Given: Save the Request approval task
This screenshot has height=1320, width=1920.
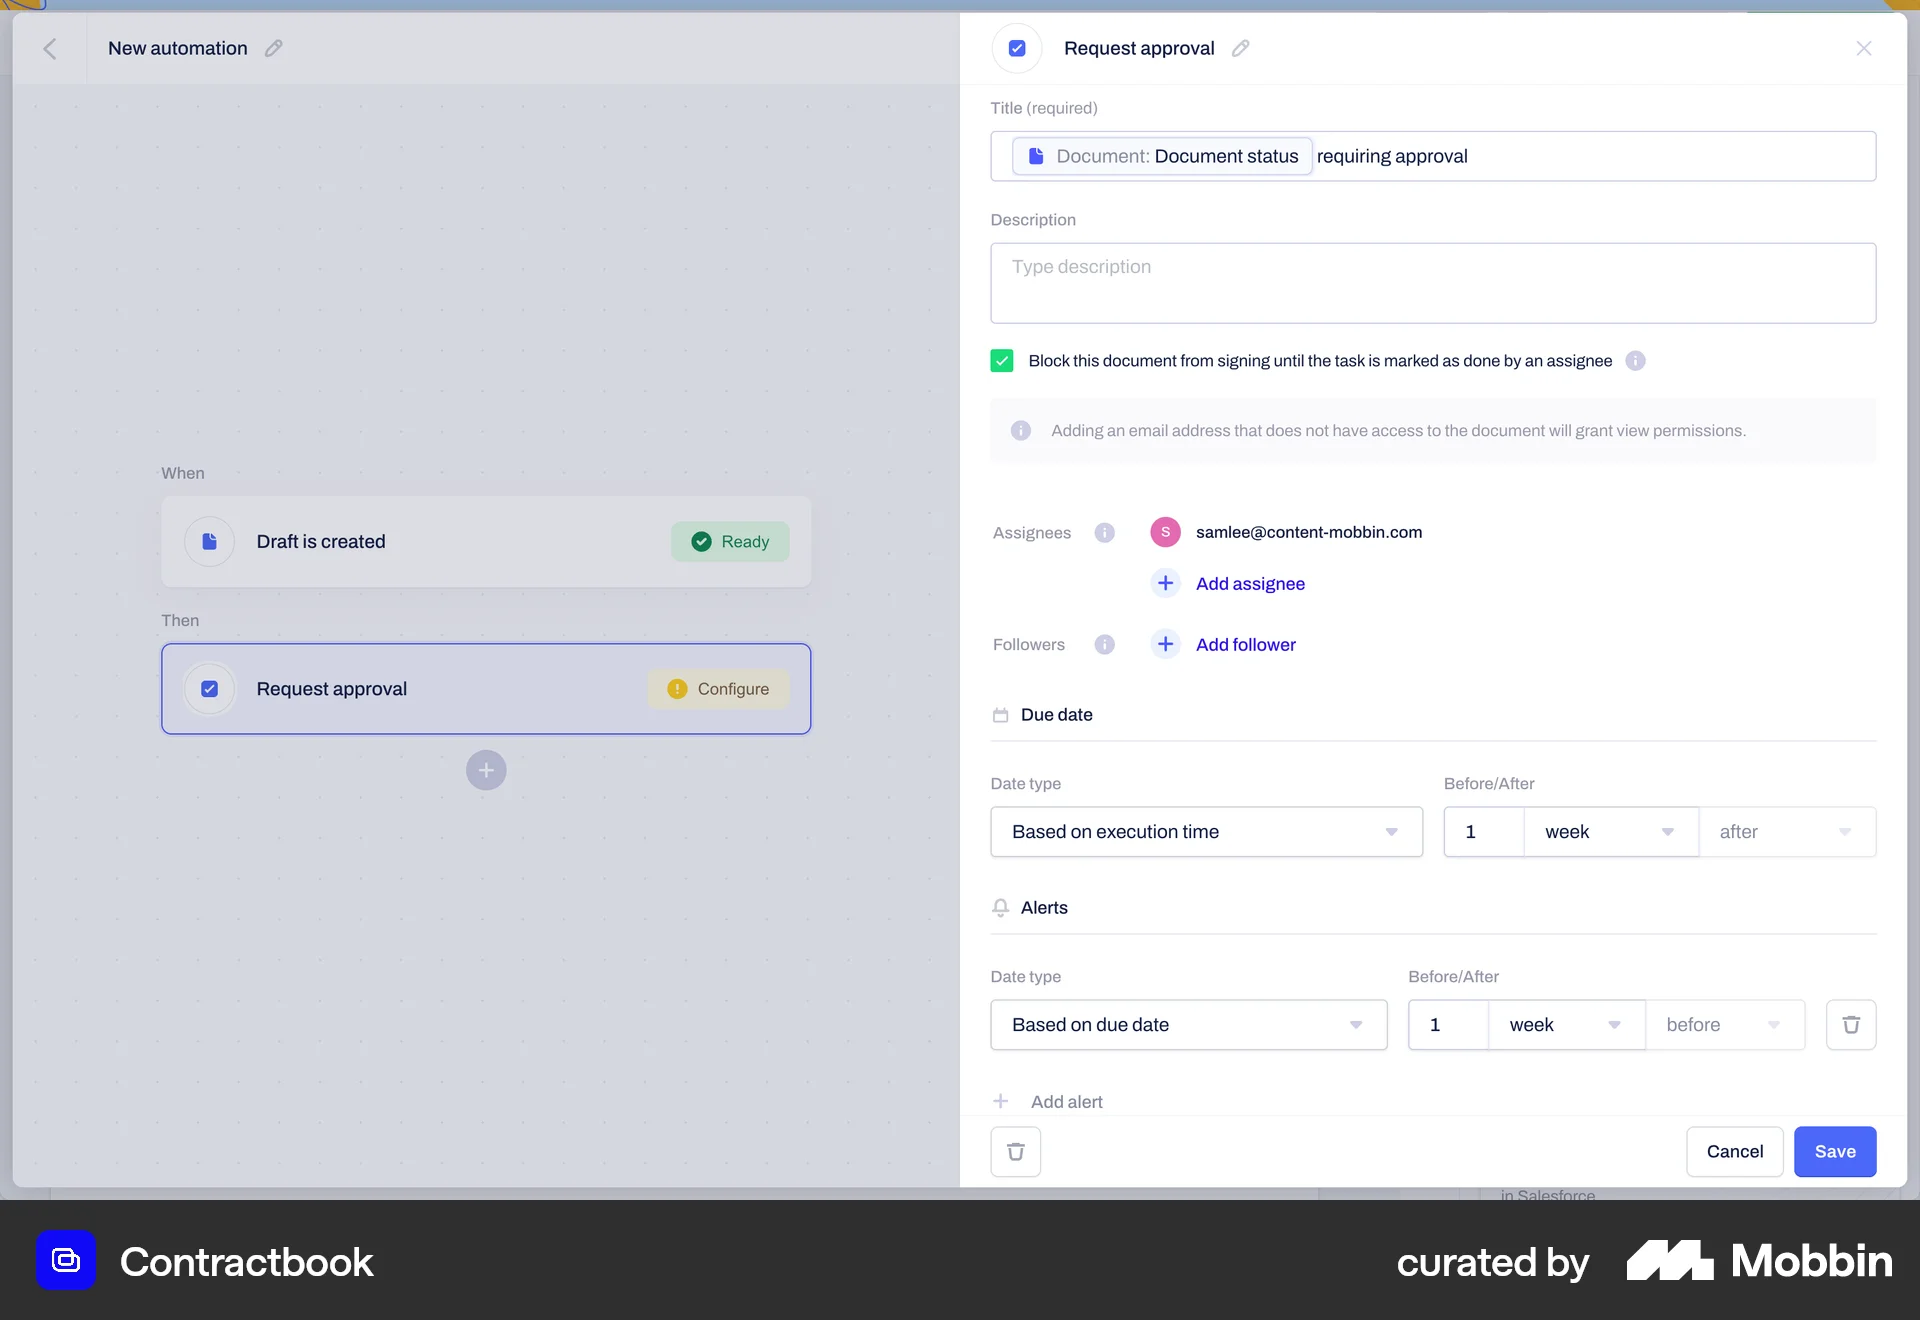Looking at the screenshot, I should 1834,1151.
